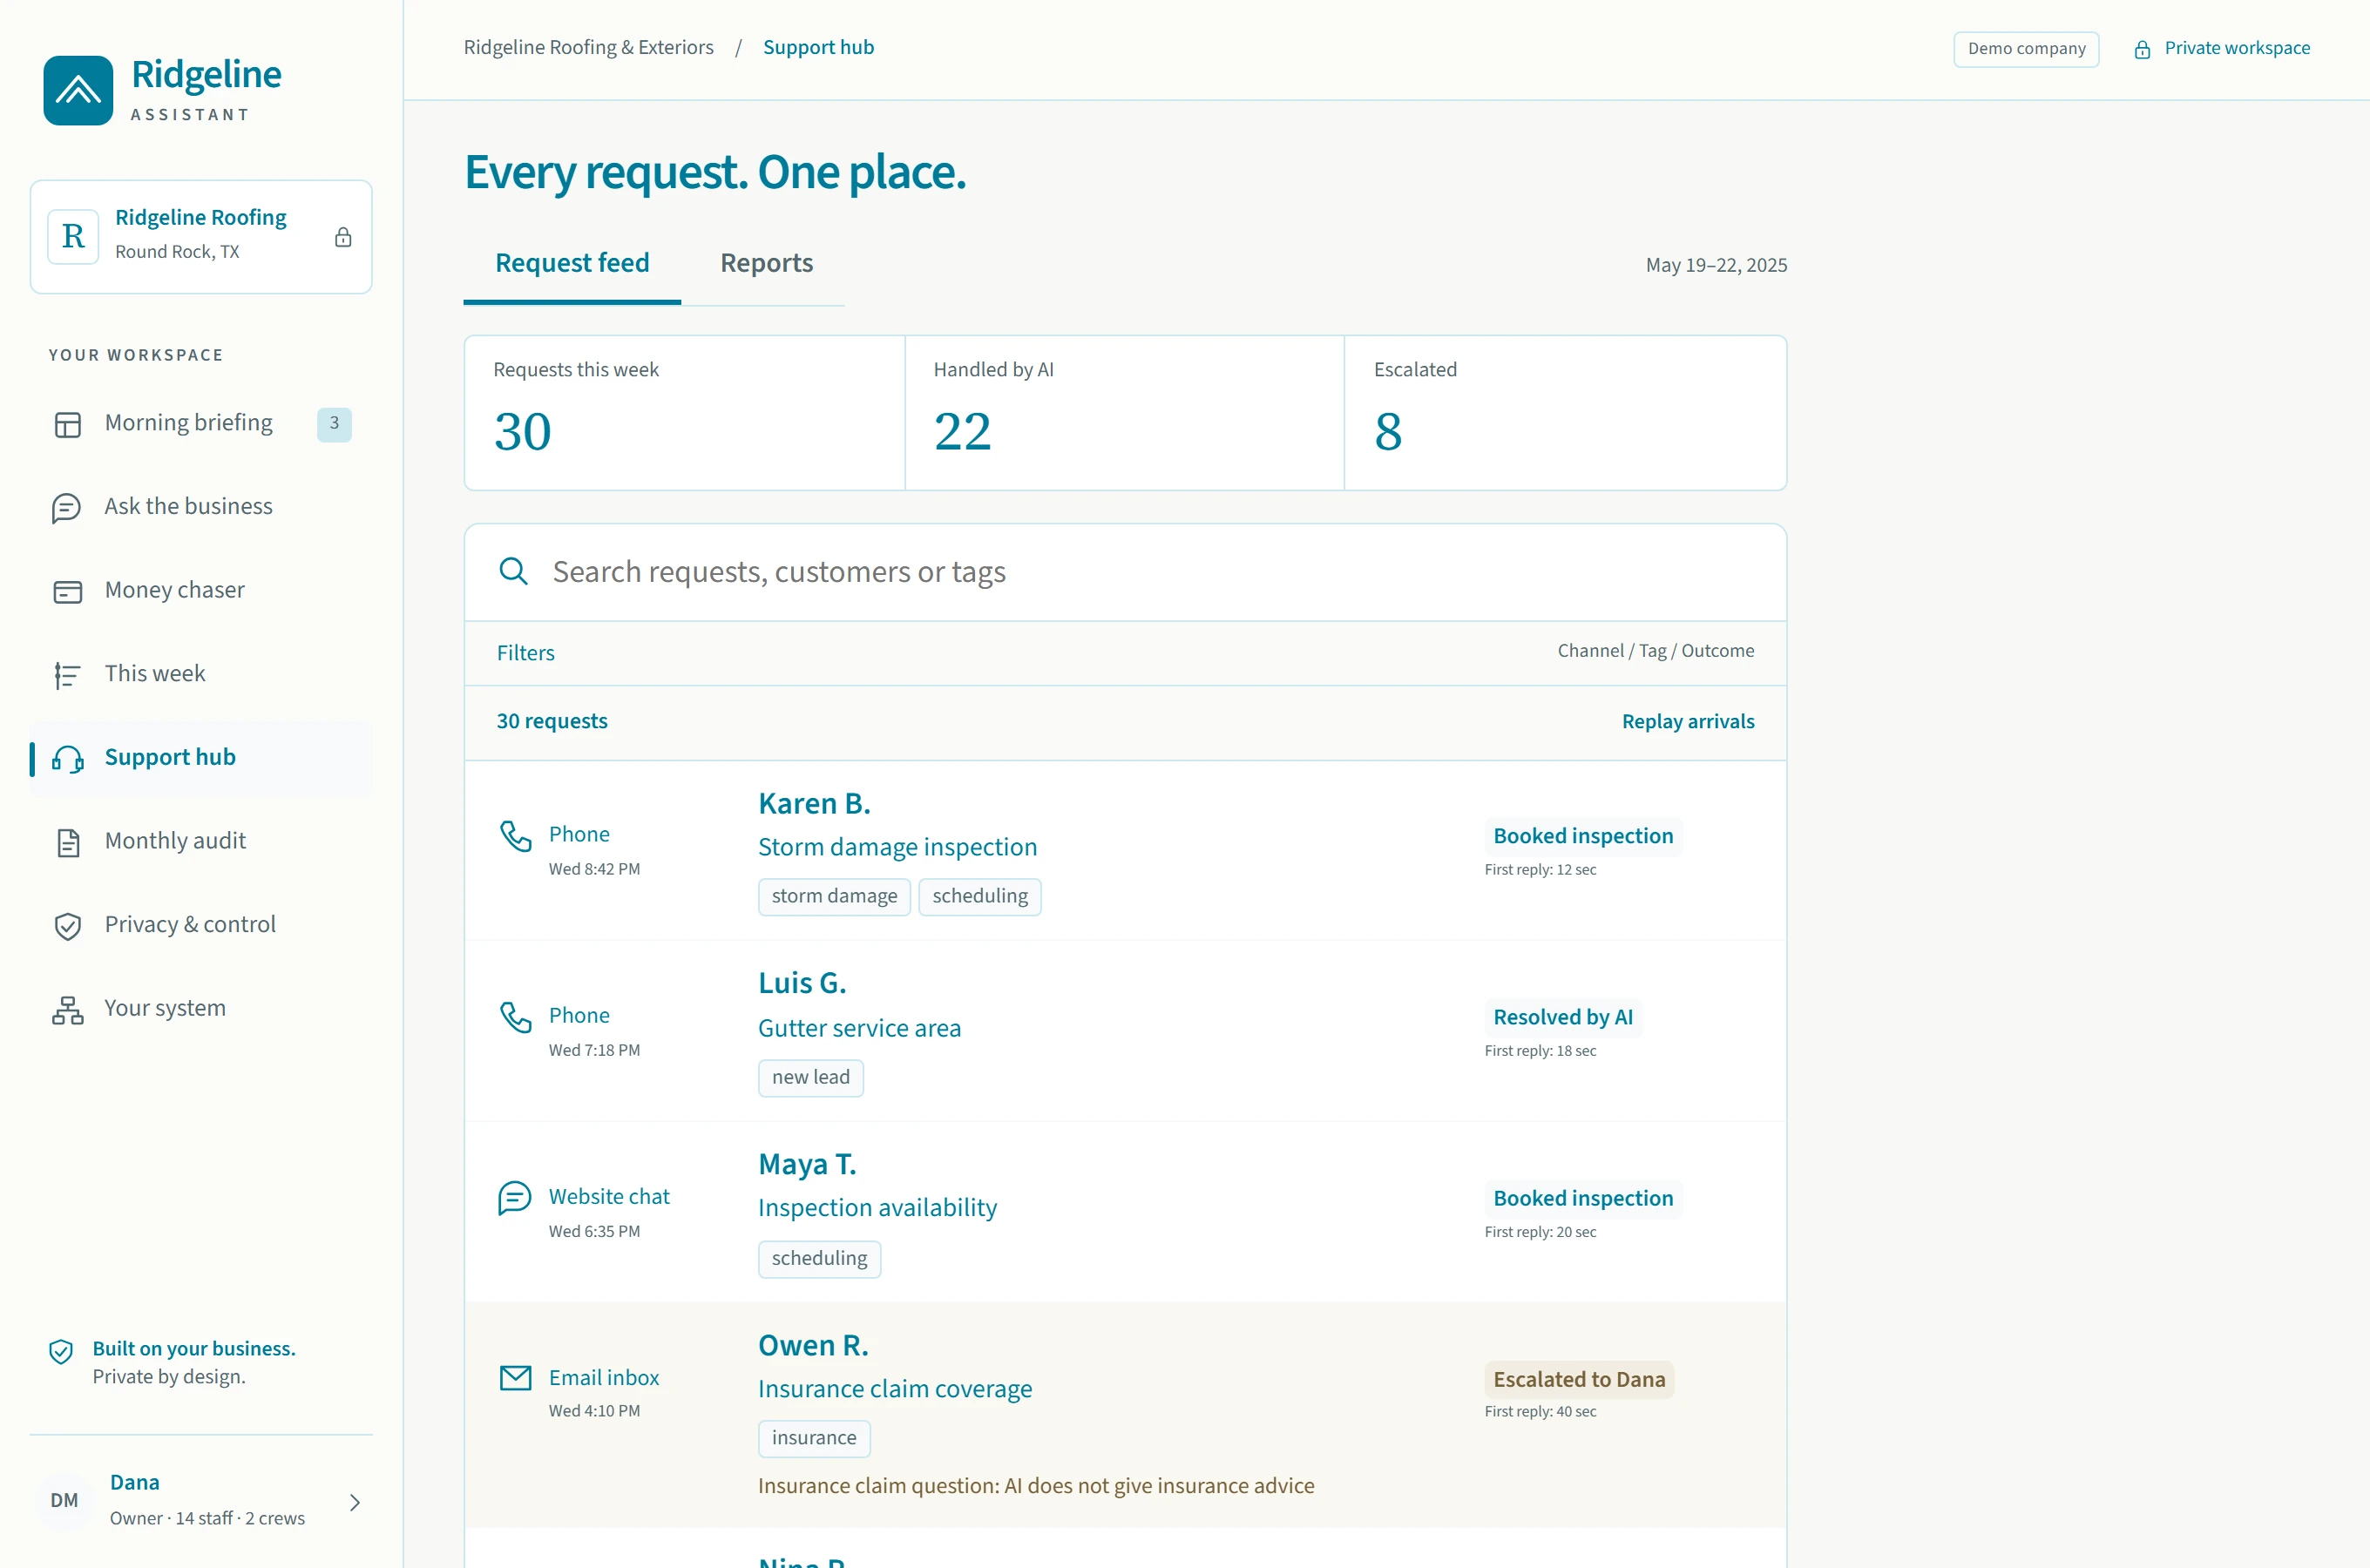Open Maya T.'s request
The width and height of the screenshot is (2370, 1568).
[1125, 1212]
